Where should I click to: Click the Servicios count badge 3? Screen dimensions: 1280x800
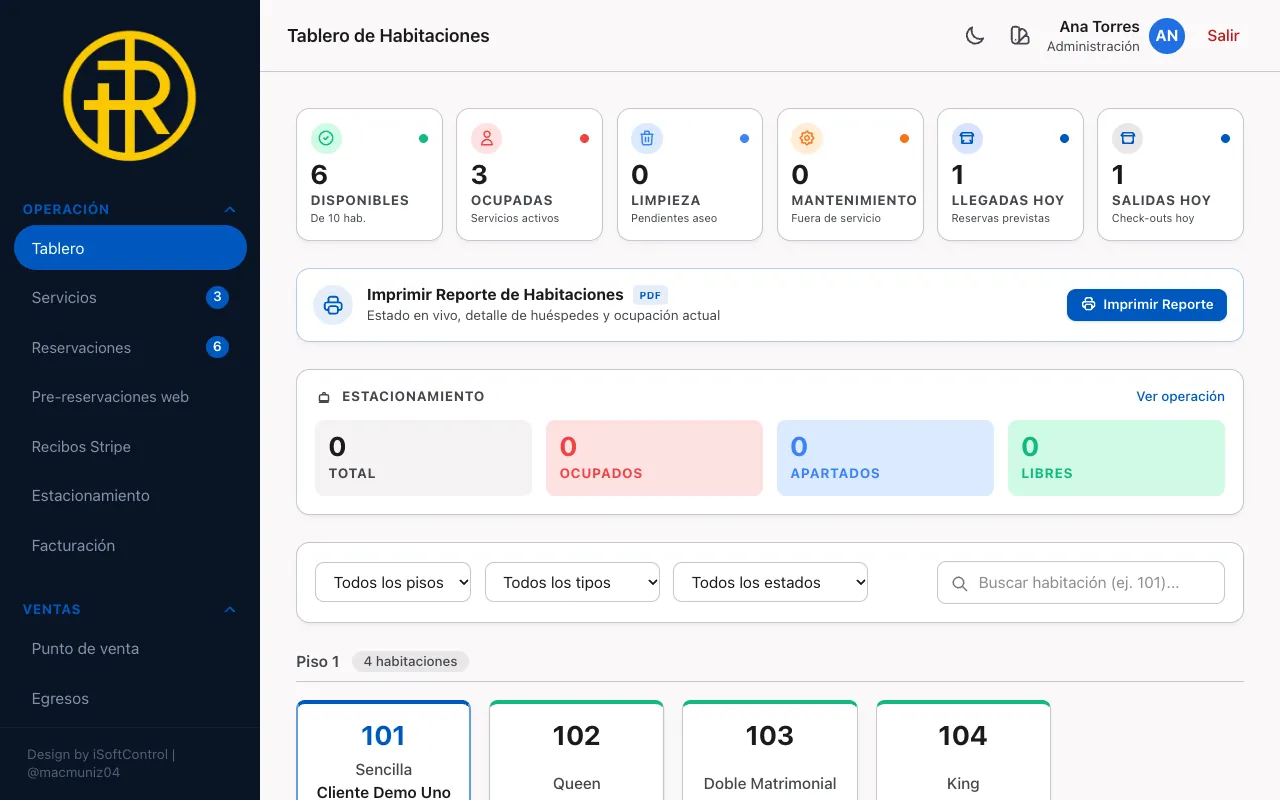[217, 297]
